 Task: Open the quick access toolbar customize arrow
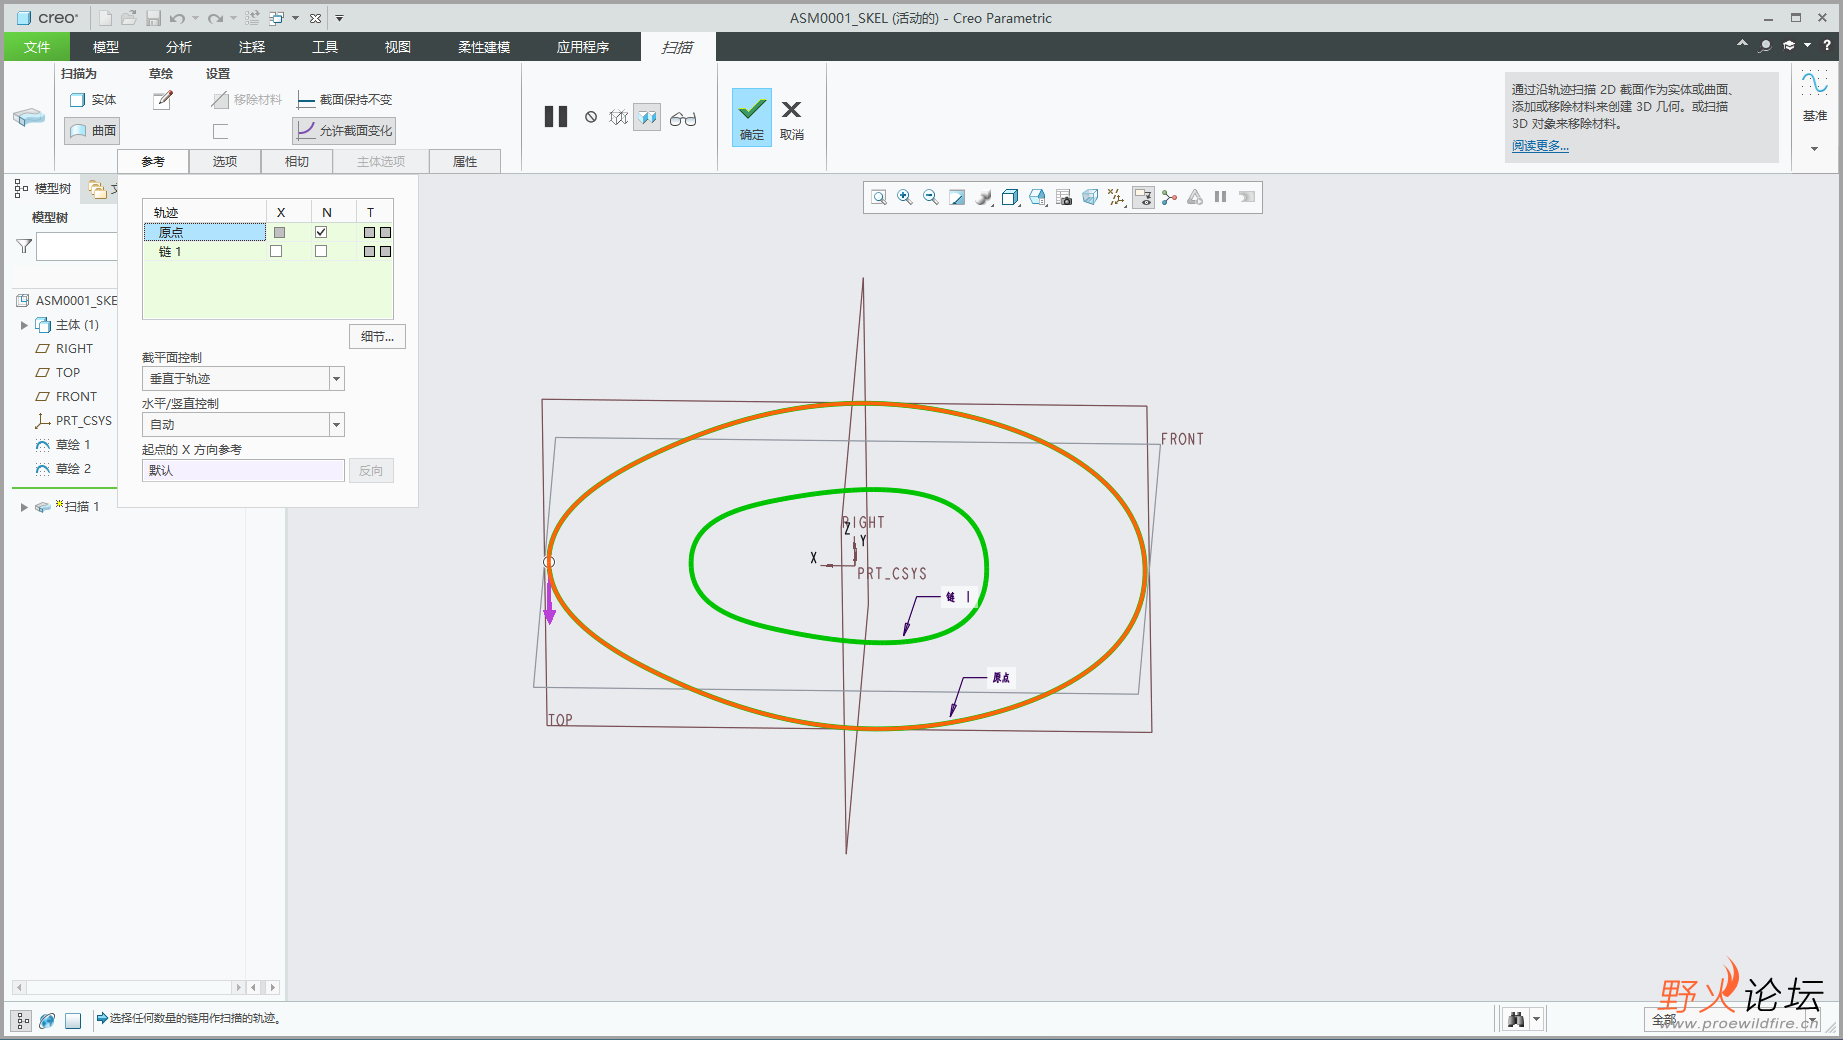[339, 18]
